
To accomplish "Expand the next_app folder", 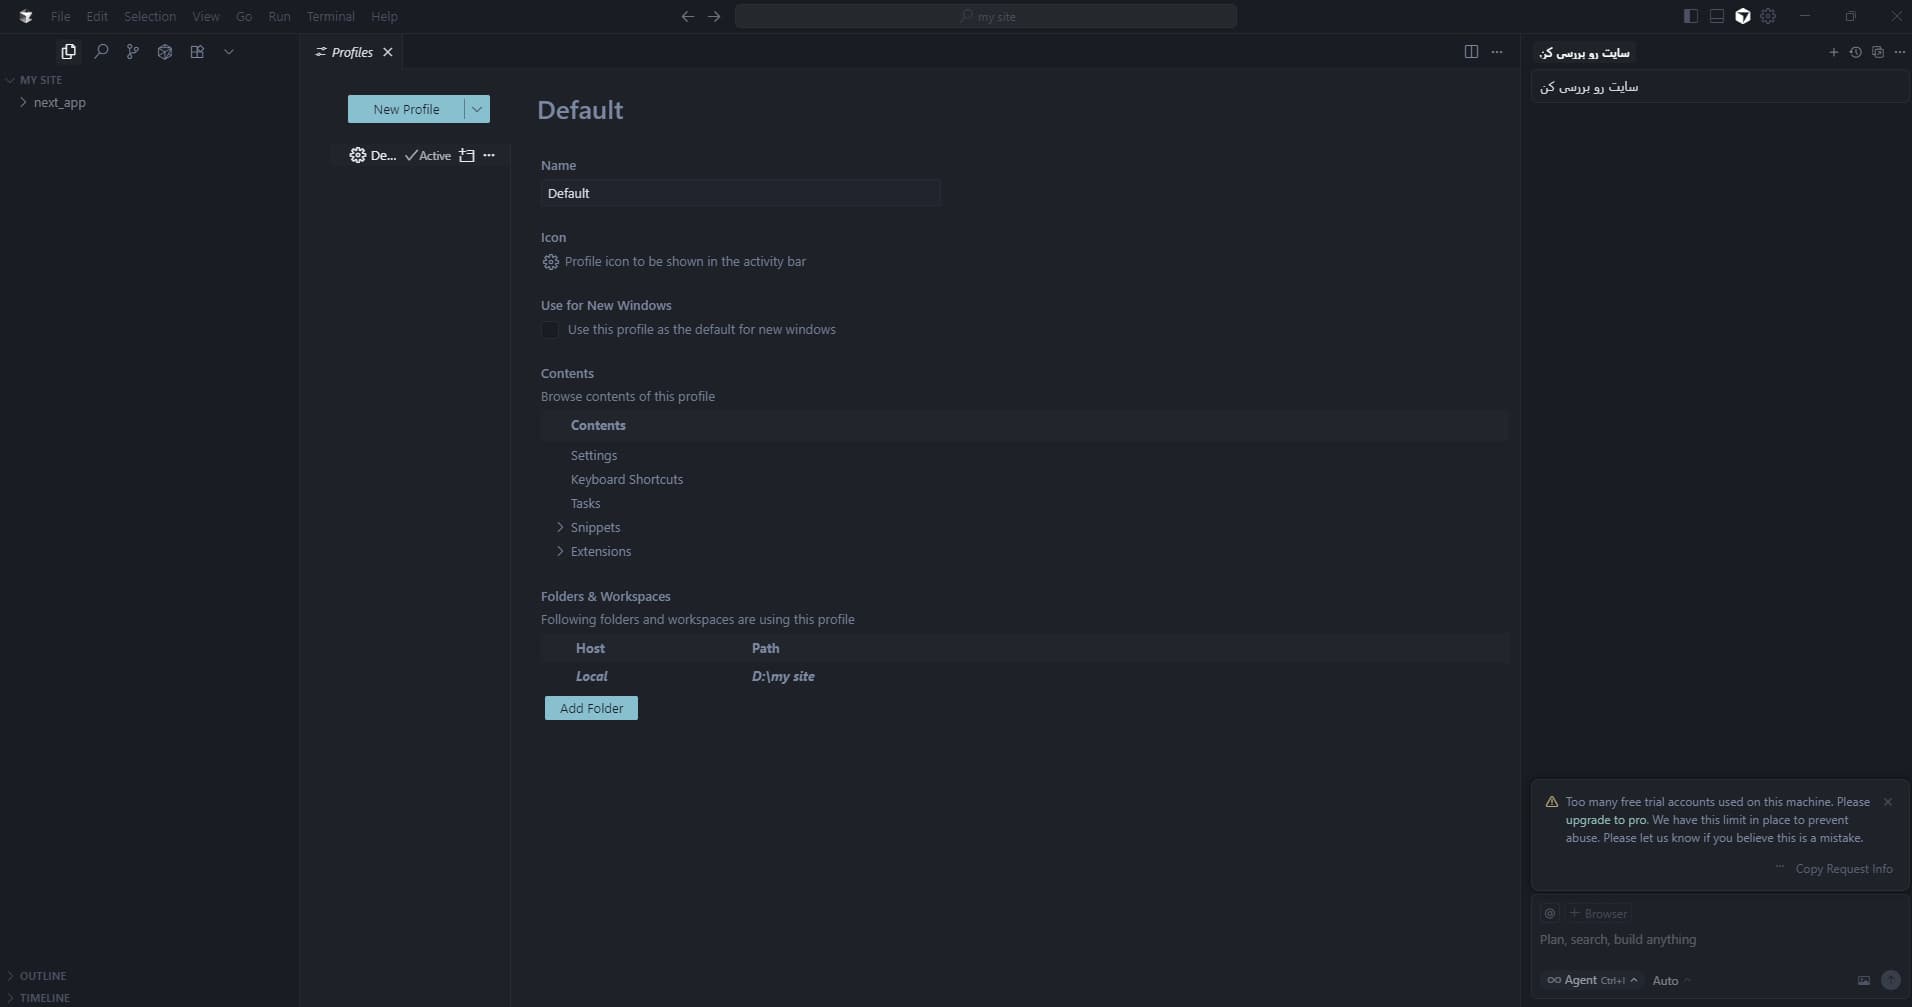I will [23, 102].
